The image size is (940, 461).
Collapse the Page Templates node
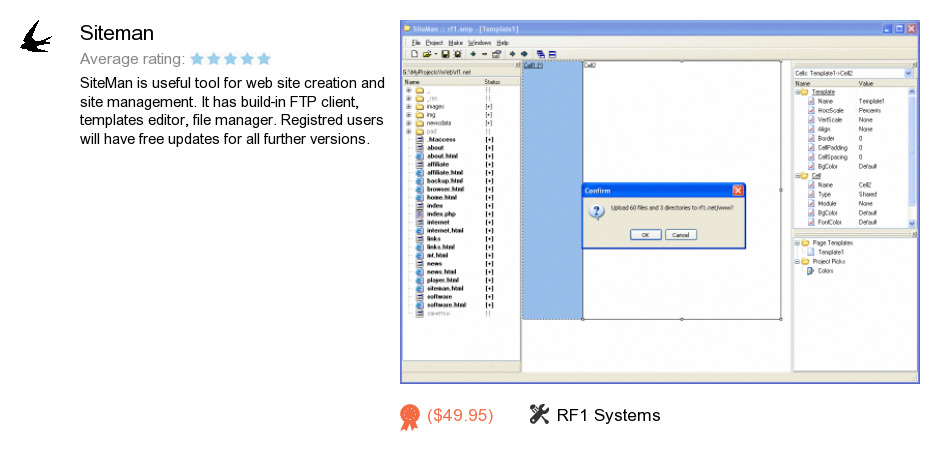(x=797, y=243)
